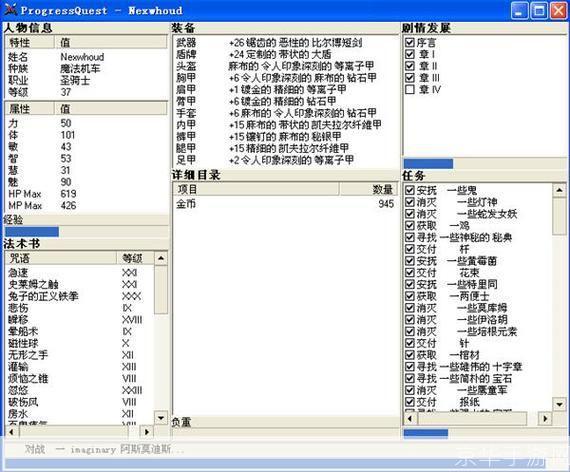Toggle the 章 IV plot checkbox
The height and width of the screenshot is (472, 570).
(x=410, y=89)
